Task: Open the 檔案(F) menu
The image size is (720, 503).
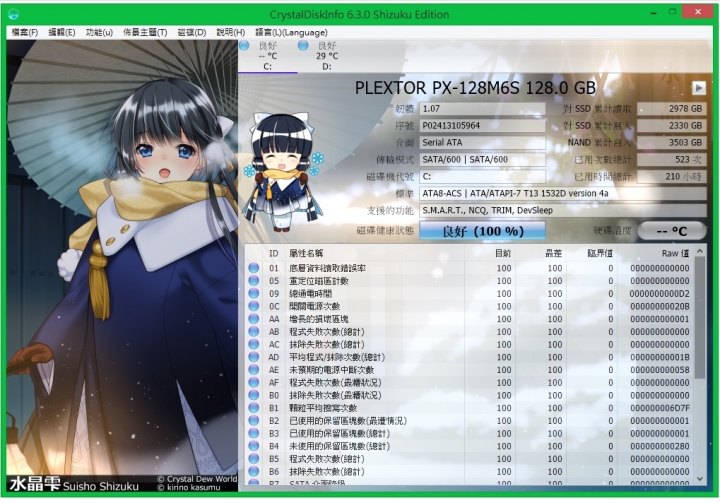Action: (x=24, y=32)
